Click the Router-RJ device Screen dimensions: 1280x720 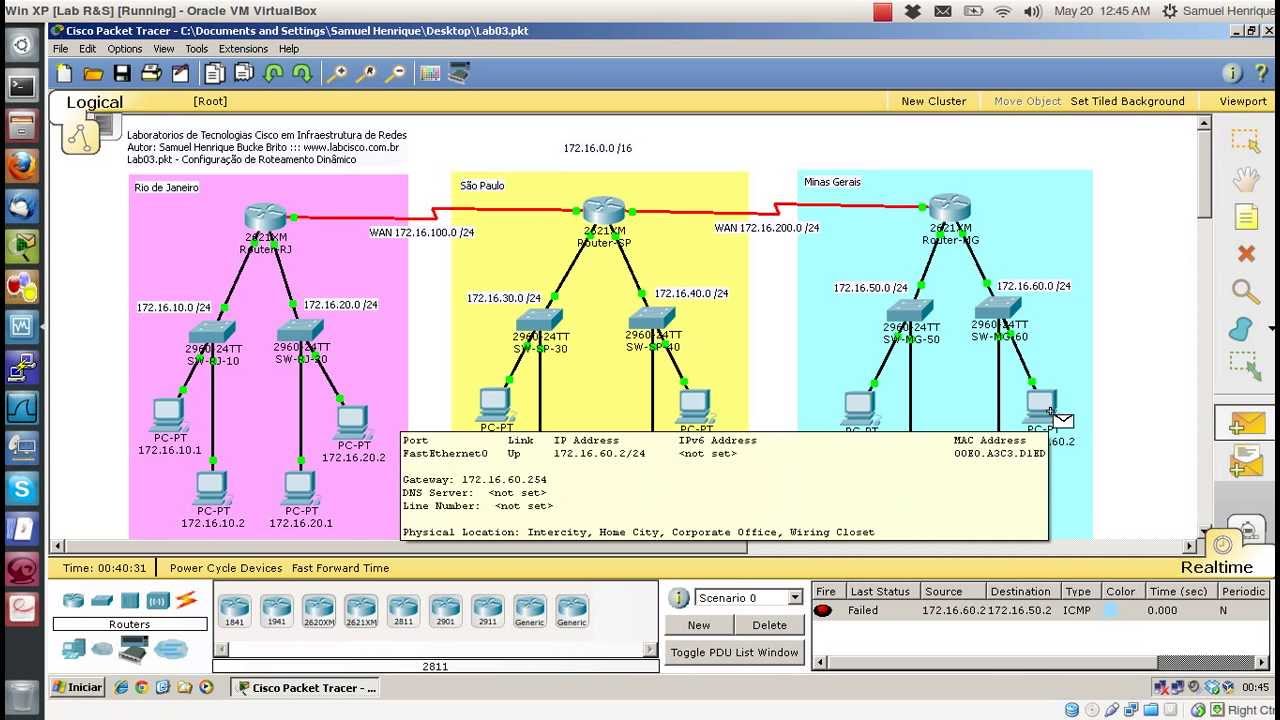[x=265, y=217]
